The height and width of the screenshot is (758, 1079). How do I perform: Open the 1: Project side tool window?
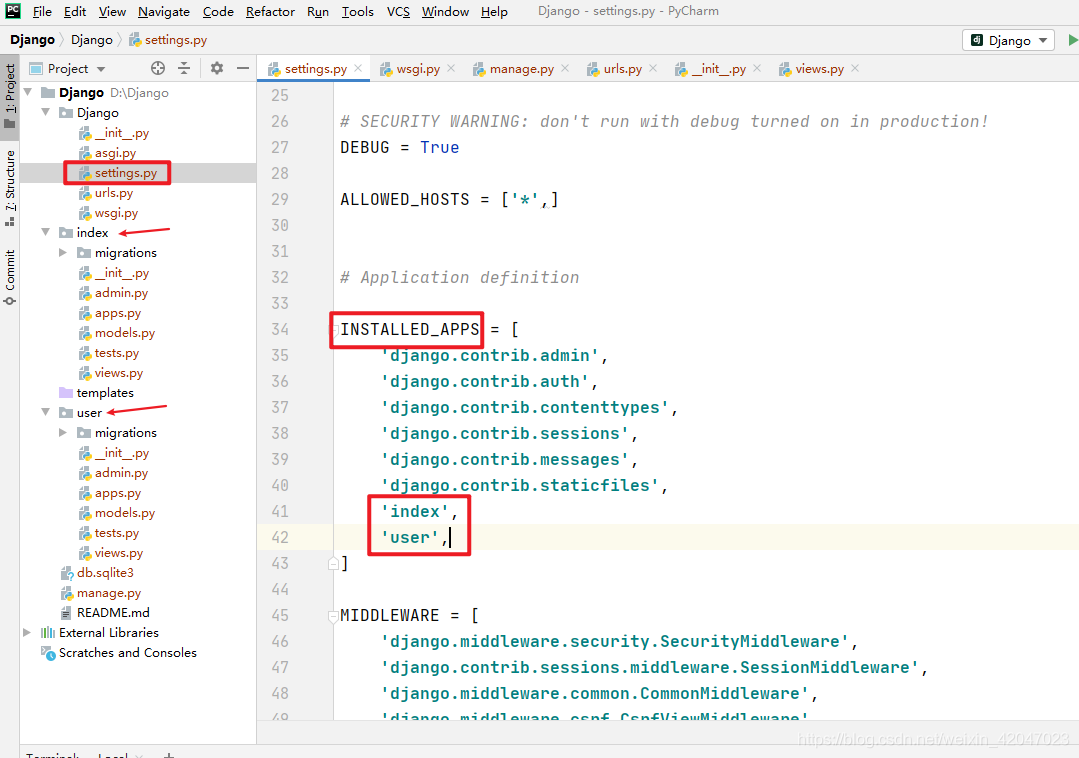pyautogui.click(x=10, y=96)
